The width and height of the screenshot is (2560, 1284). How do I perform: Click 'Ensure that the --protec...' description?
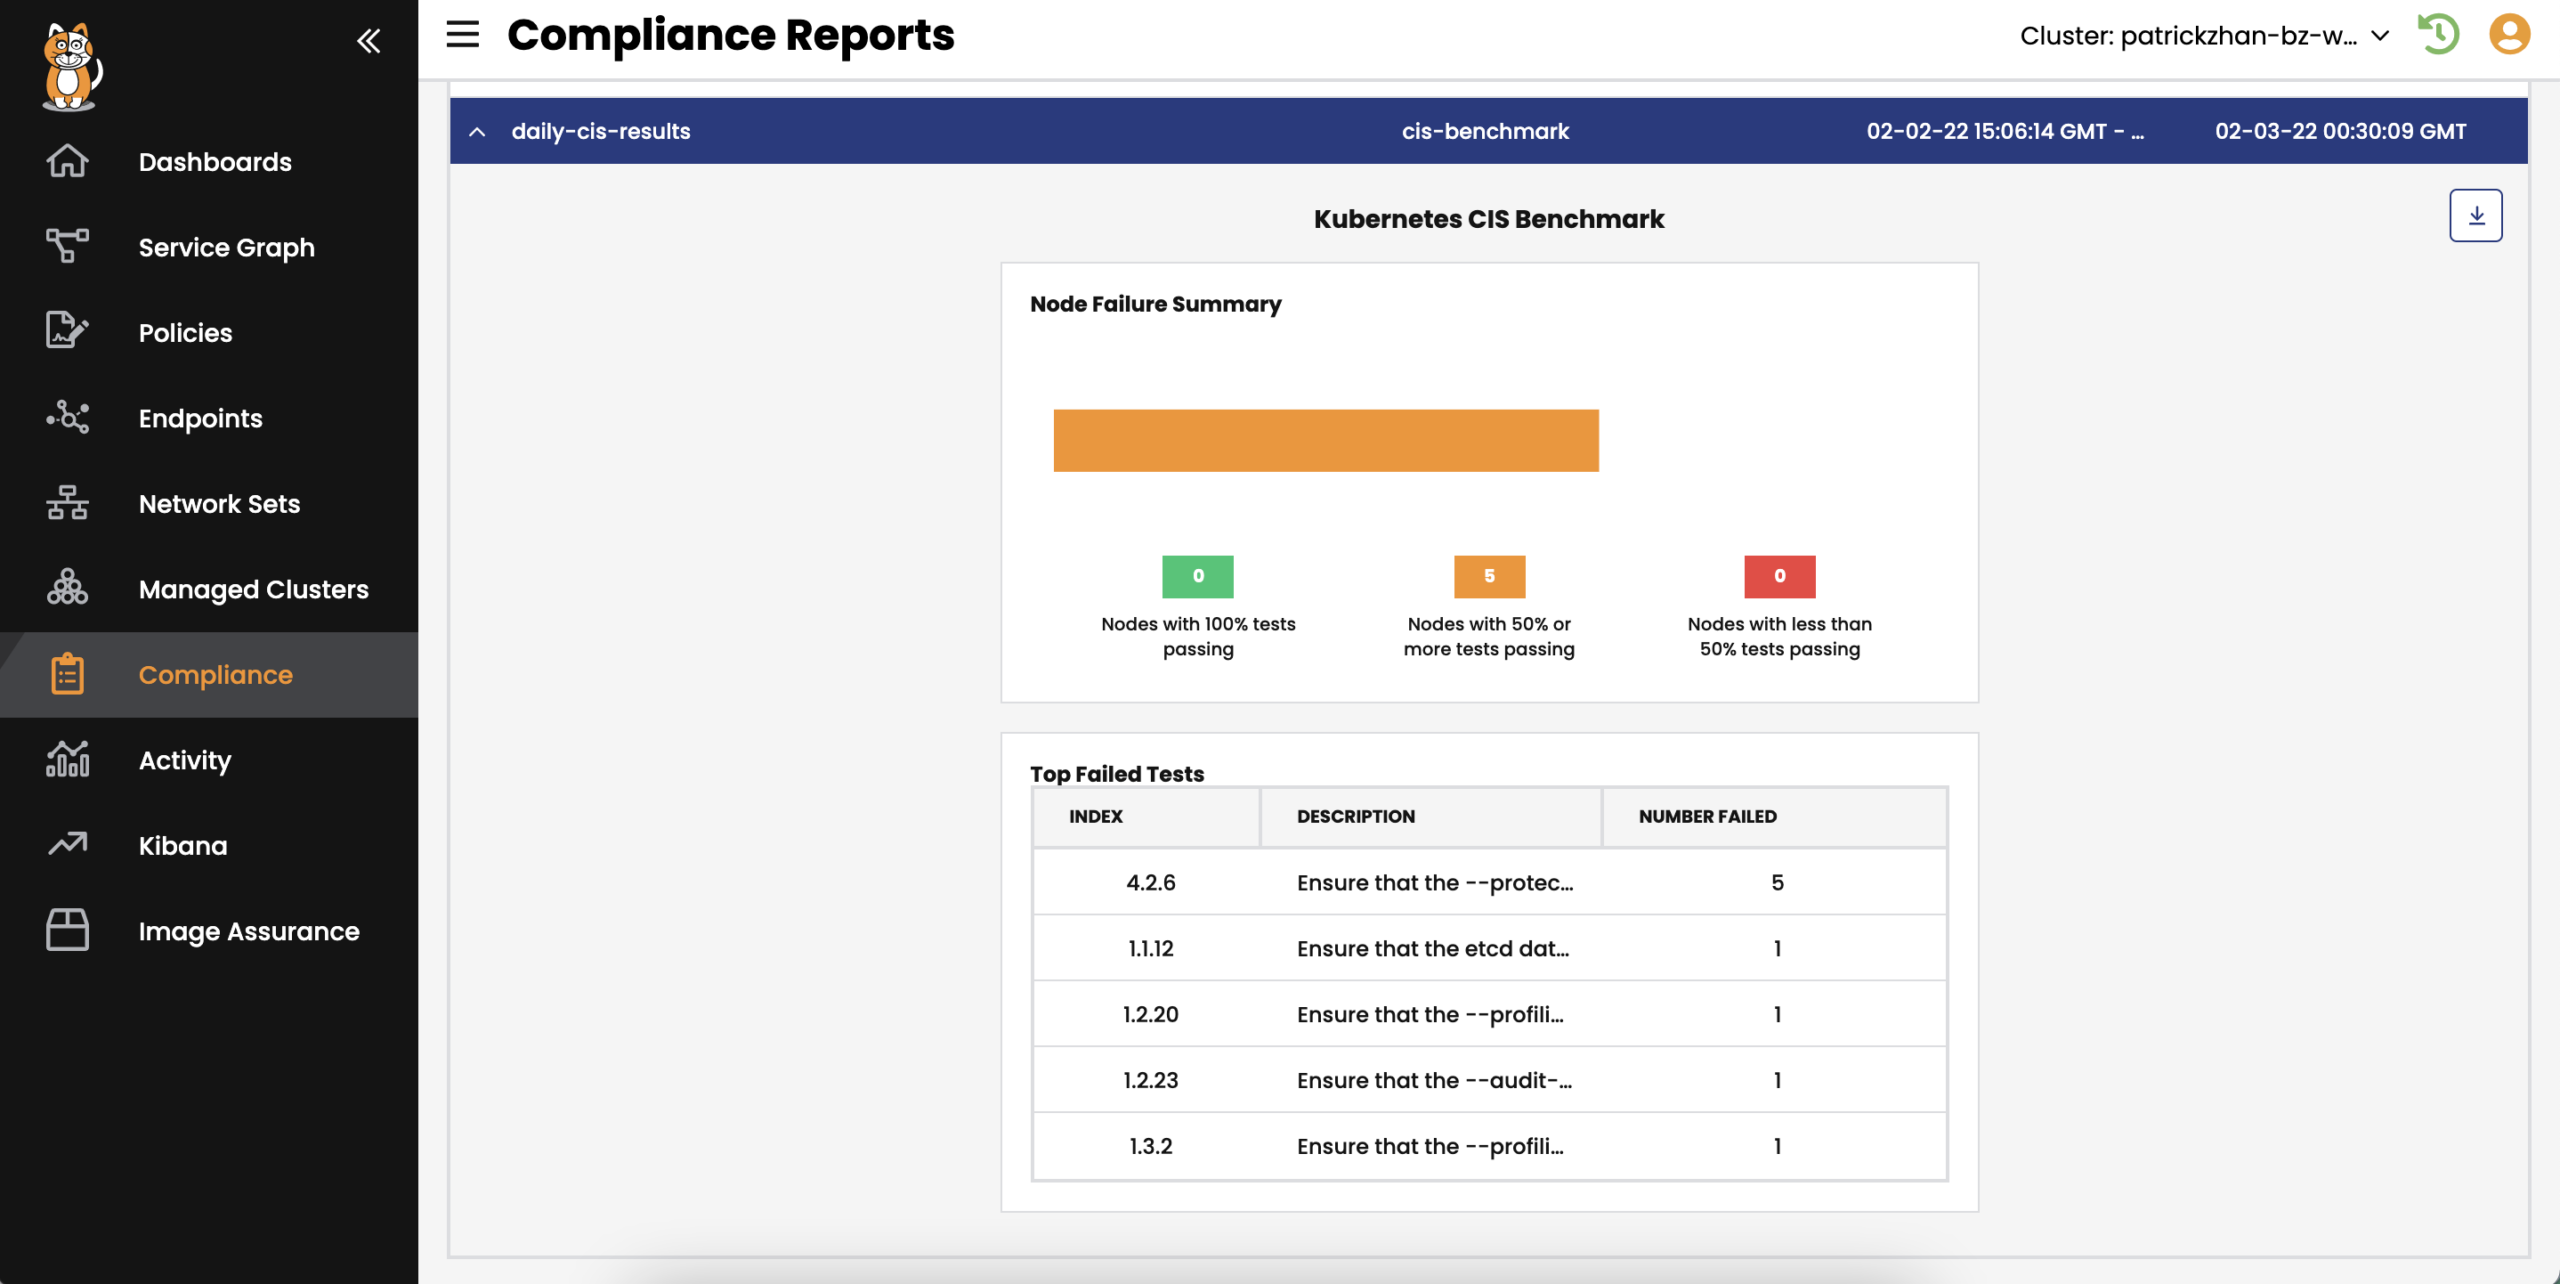[x=1435, y=882]
